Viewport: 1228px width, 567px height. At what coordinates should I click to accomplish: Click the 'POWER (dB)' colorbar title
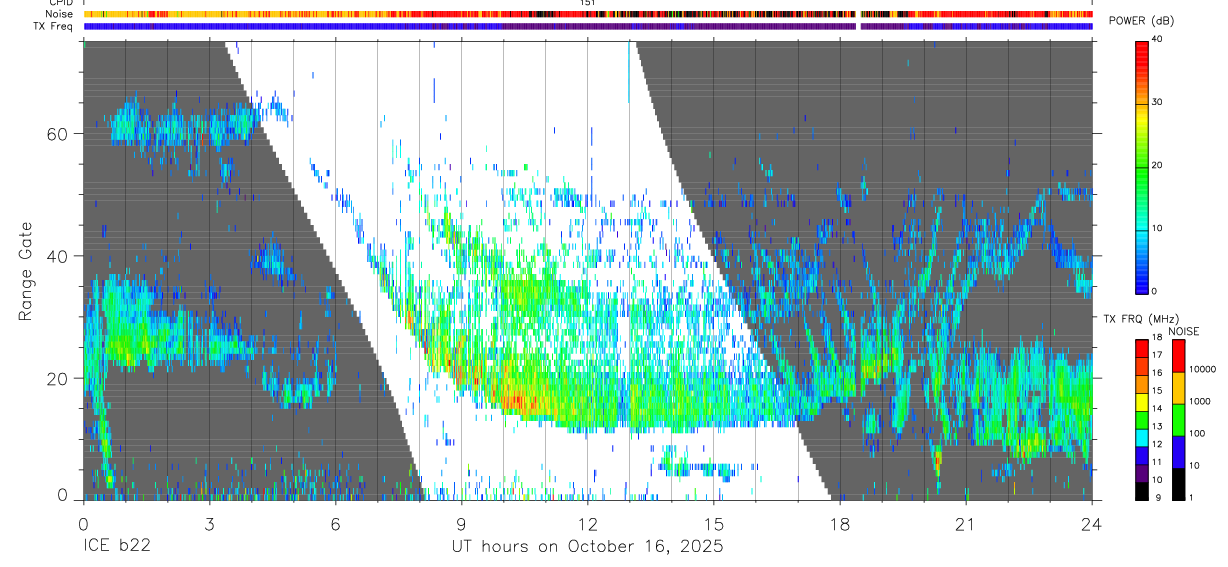1140,22
